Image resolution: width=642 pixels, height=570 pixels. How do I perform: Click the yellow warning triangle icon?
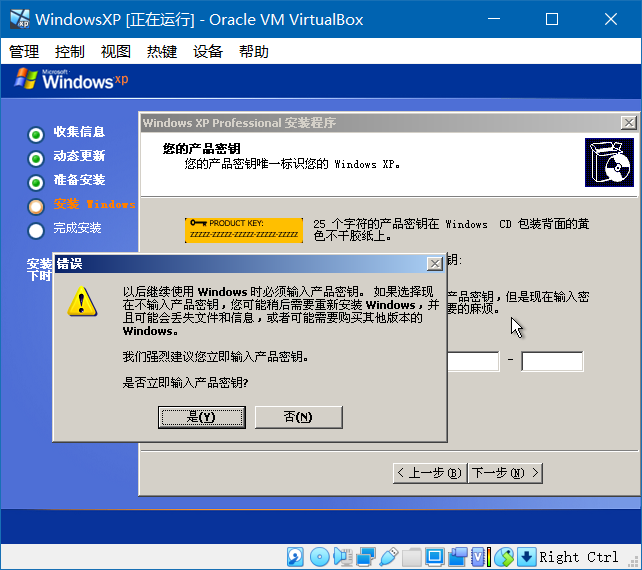pyautogui.click(x=82, y=302)
